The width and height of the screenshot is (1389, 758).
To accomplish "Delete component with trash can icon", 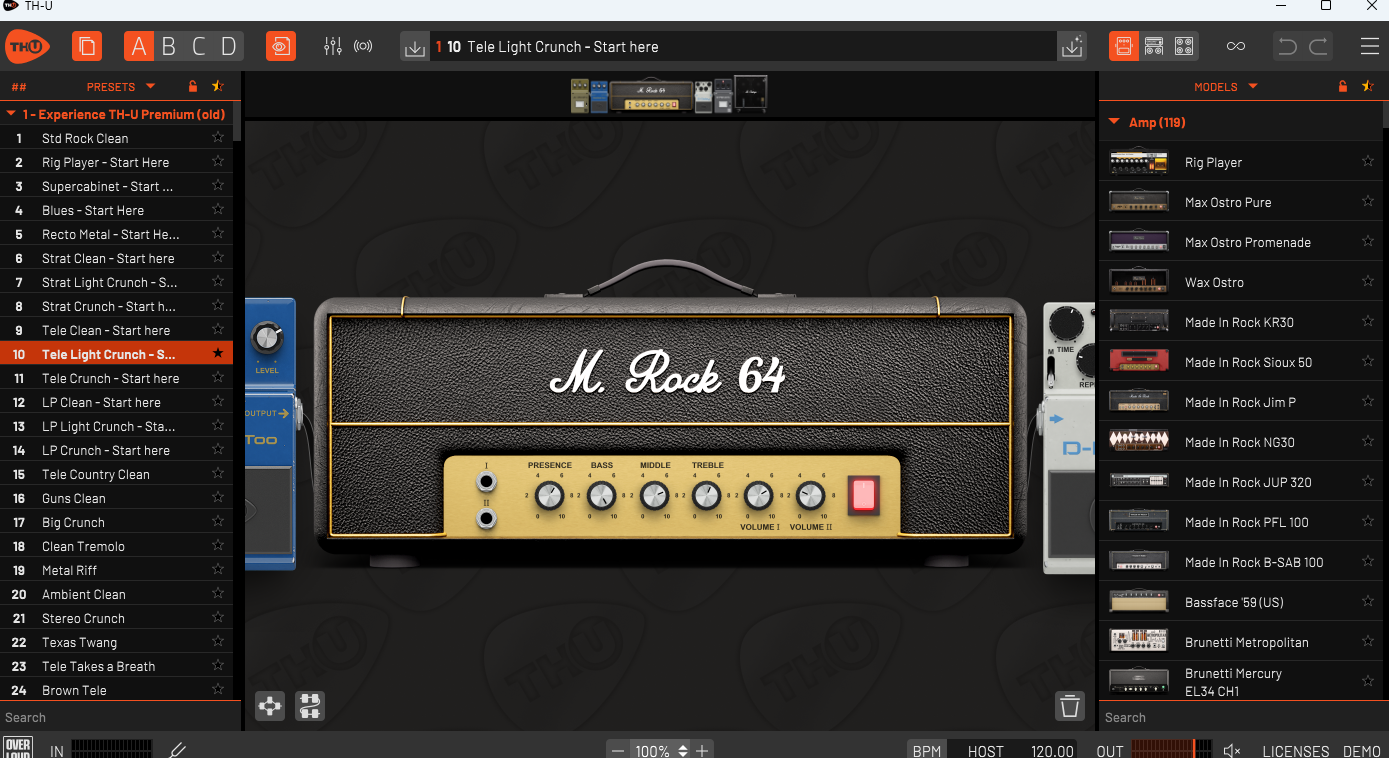I will click(x=1070, y=706).
